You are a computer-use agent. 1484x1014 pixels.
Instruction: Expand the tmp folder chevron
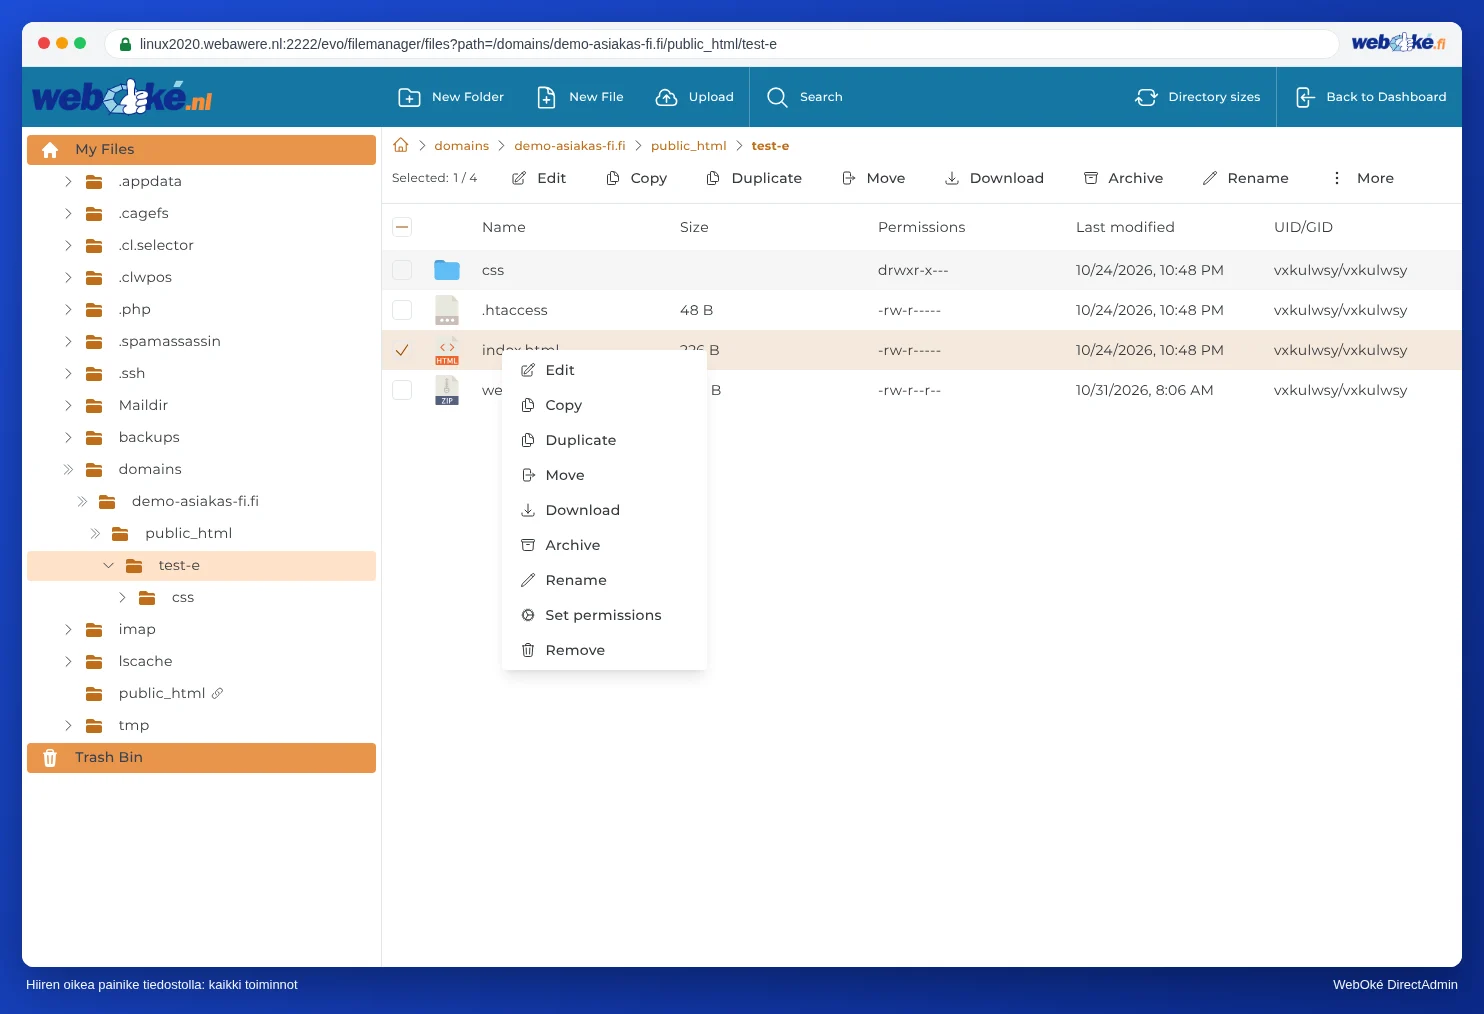pos(68,725)
